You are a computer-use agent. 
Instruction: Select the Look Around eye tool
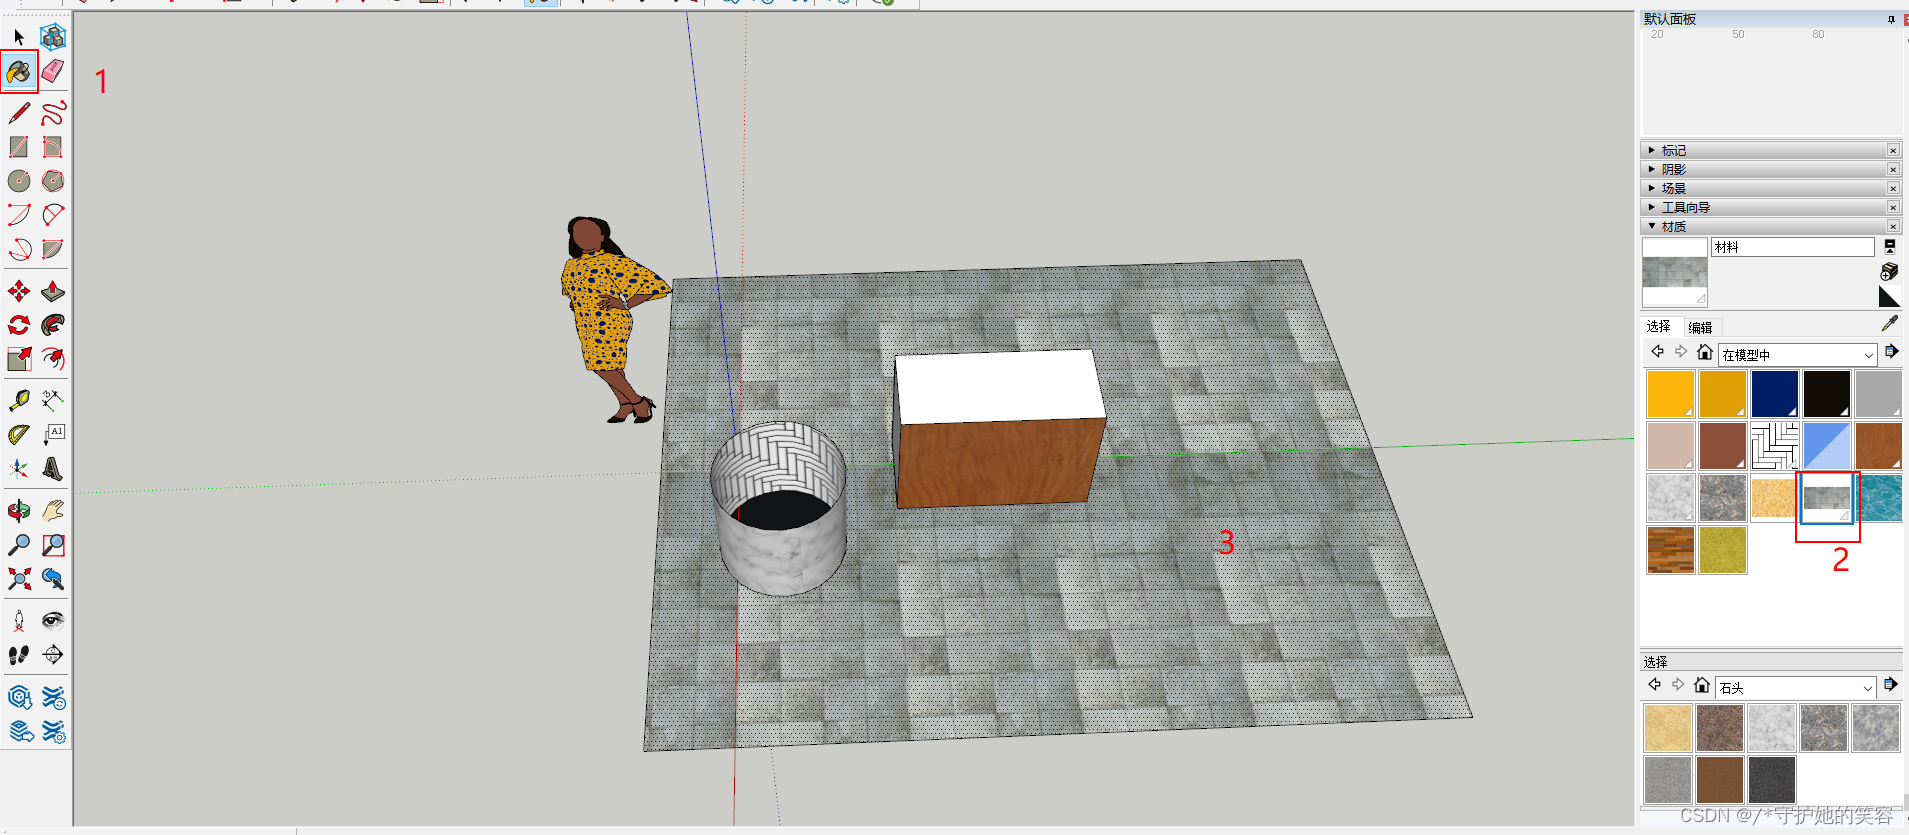(53, 621)
